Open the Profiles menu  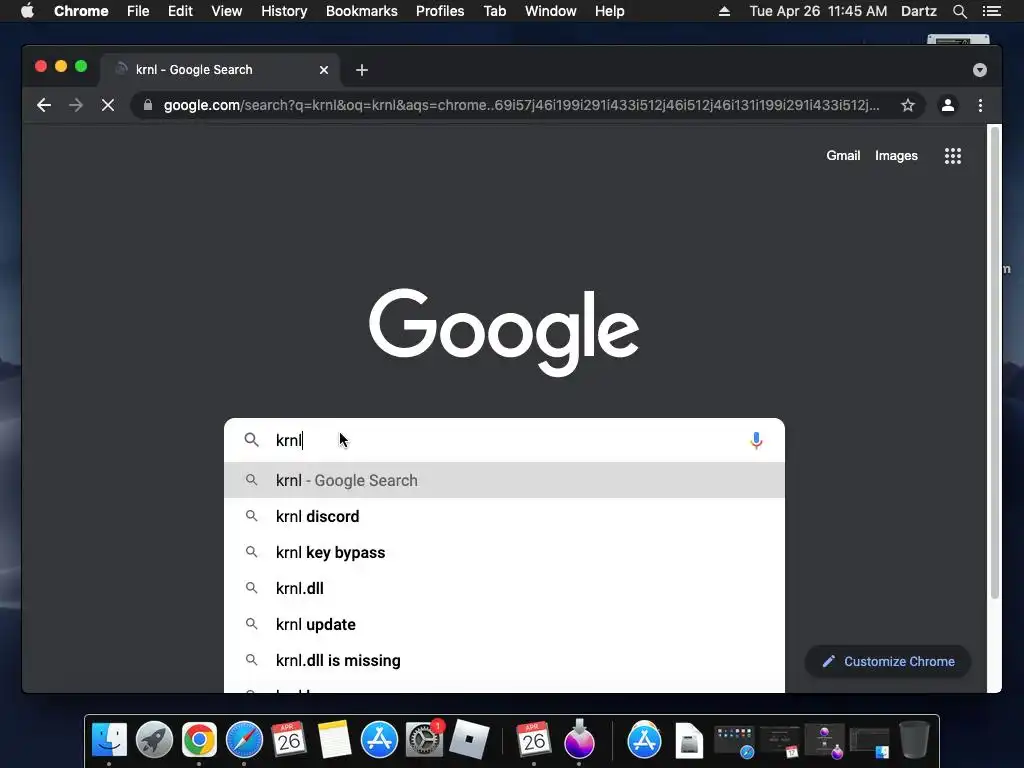pos(440,11)
